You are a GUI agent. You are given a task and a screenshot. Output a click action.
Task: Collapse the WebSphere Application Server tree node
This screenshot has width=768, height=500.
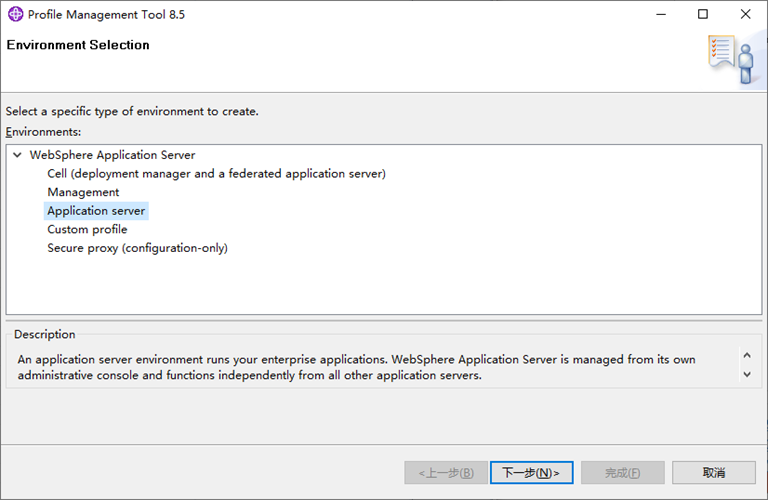tap(18, 155)
